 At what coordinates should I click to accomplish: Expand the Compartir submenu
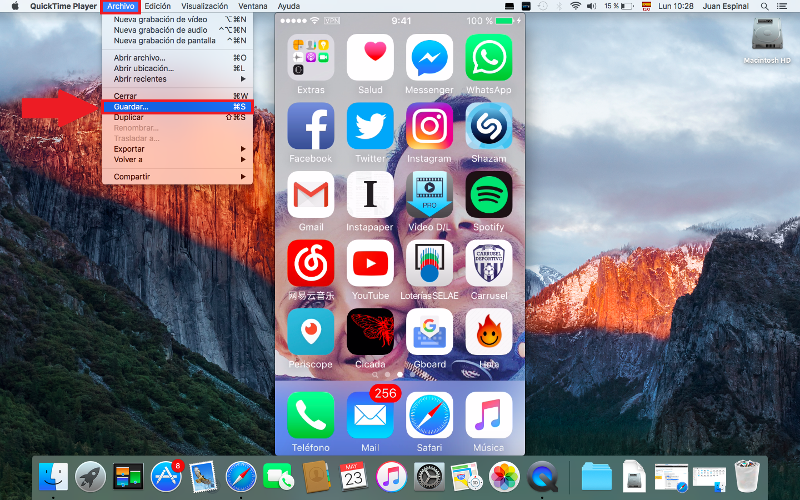pyautogui.click(x=177, y=177)
